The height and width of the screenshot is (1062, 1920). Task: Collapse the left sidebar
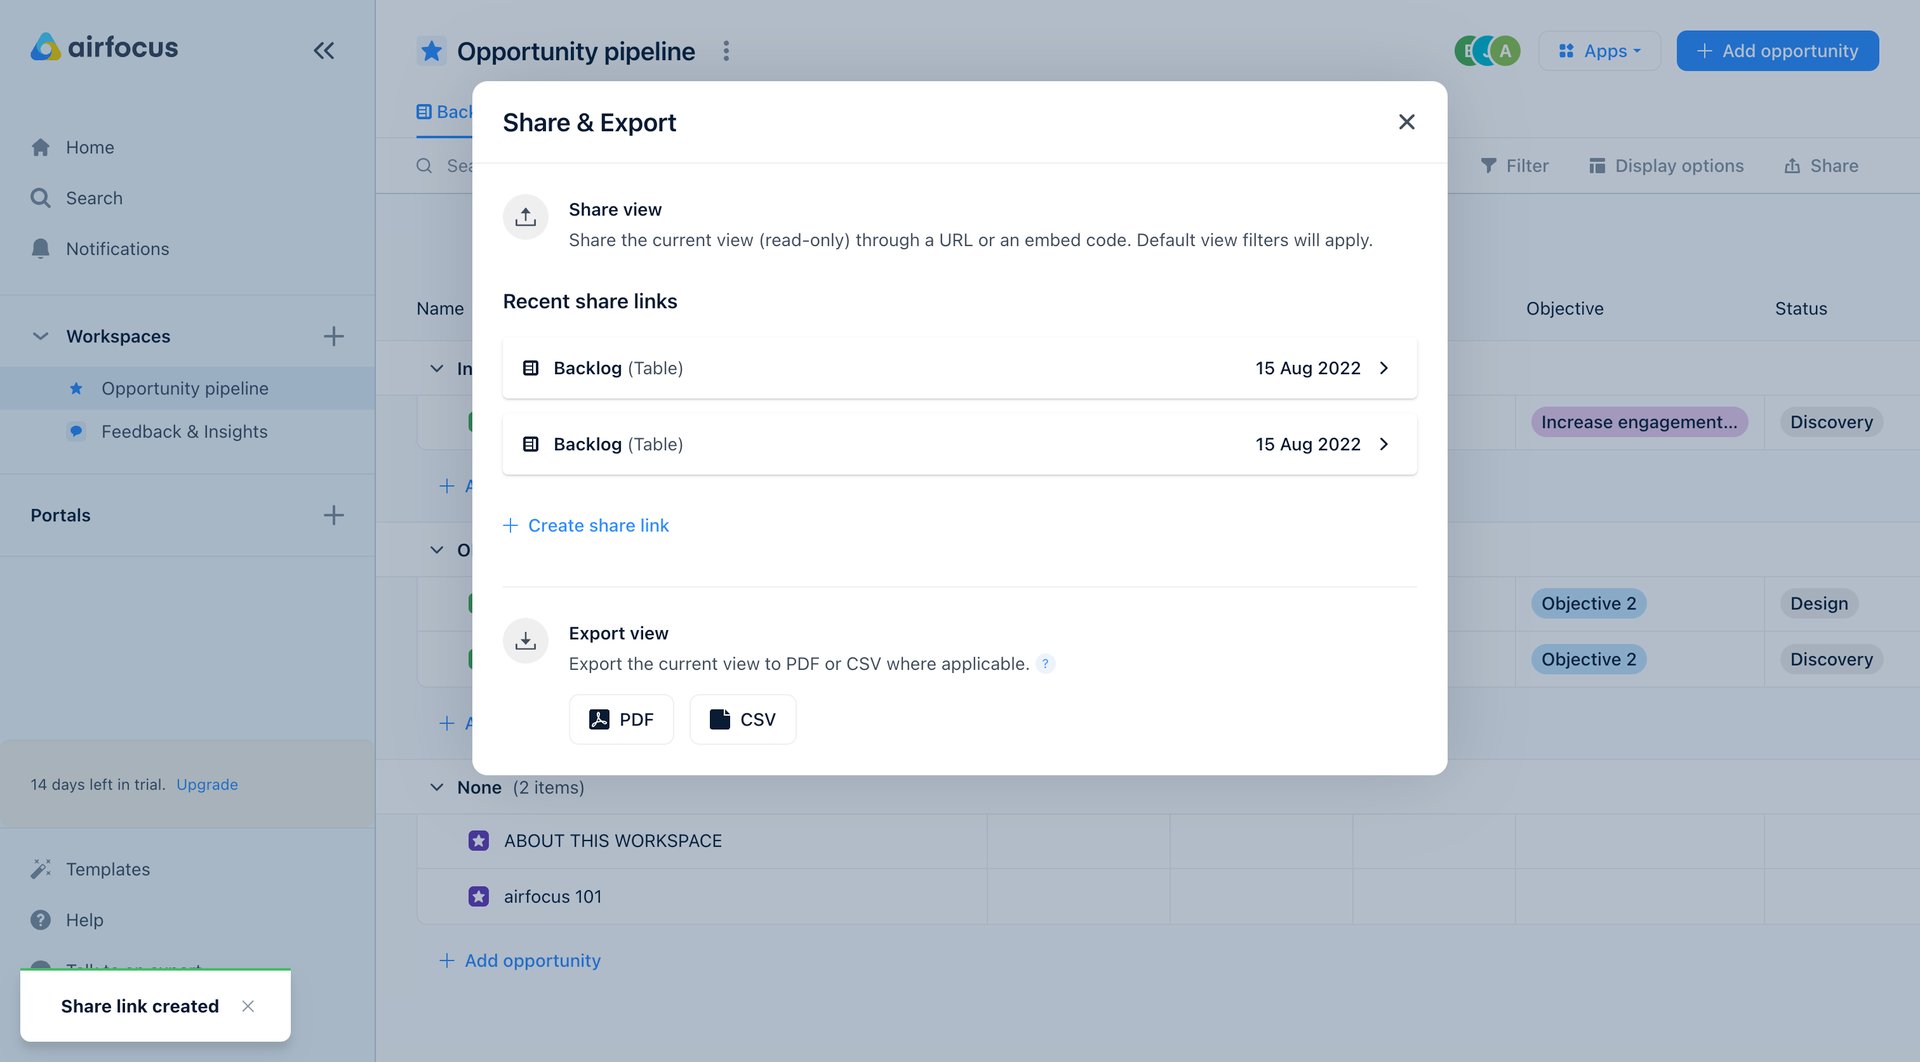[323, 50]
